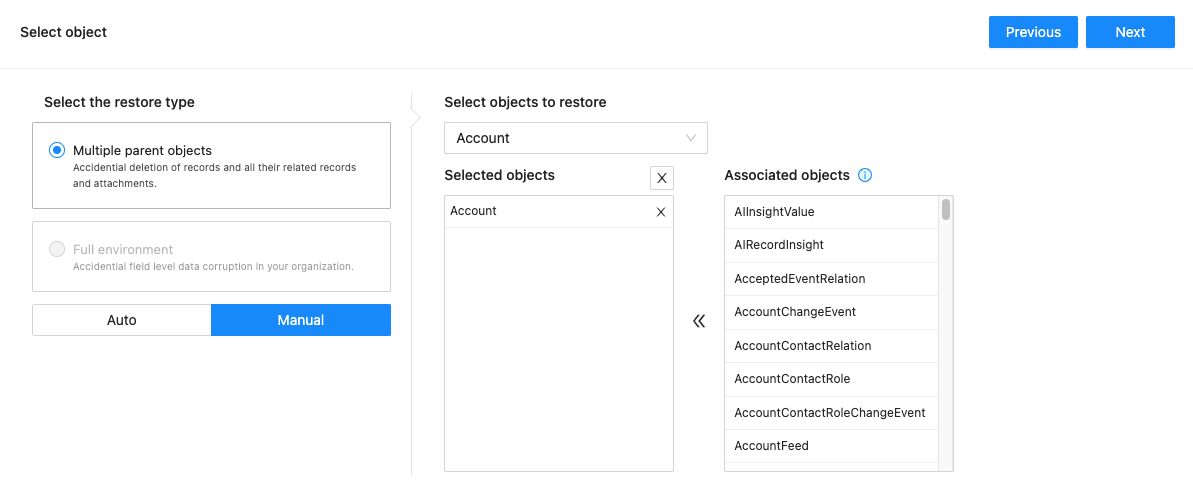Switch to Auto mode

122,320
